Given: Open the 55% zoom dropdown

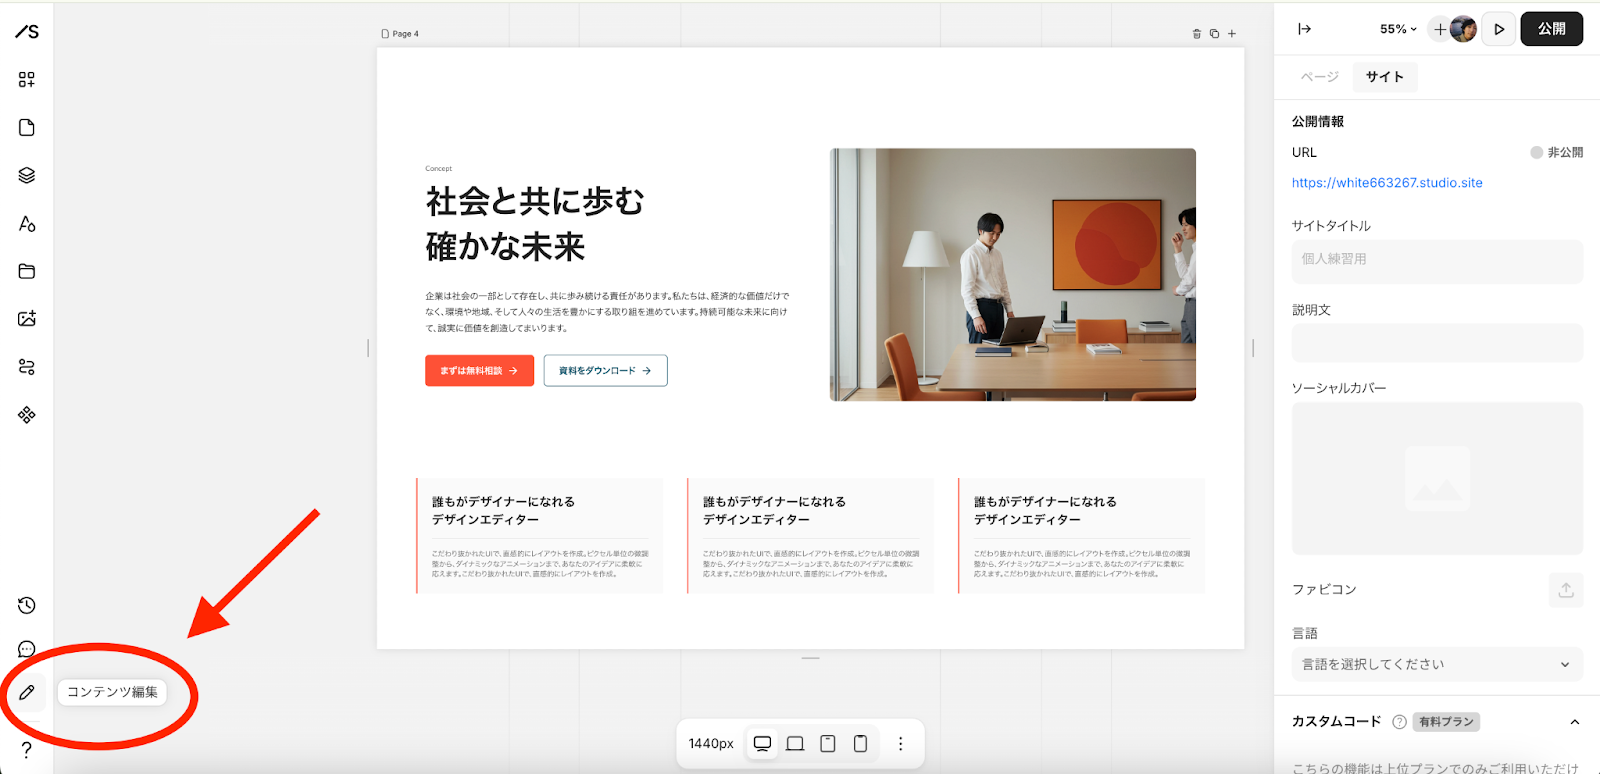Looking at the screenshot, I should 1398,29.
